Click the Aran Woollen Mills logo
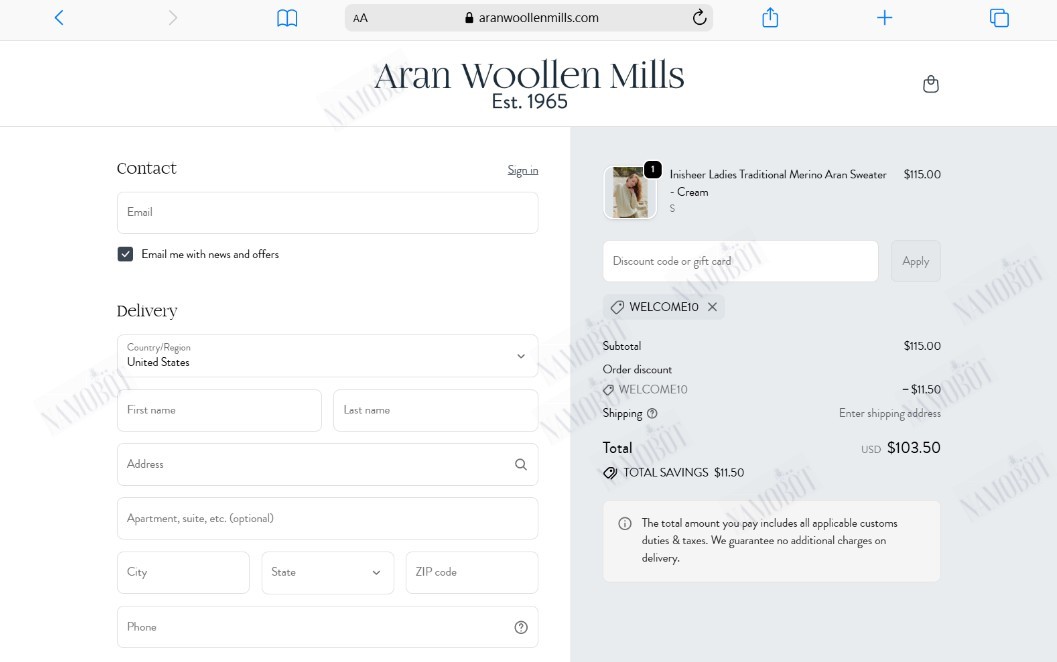 (529, 84)
